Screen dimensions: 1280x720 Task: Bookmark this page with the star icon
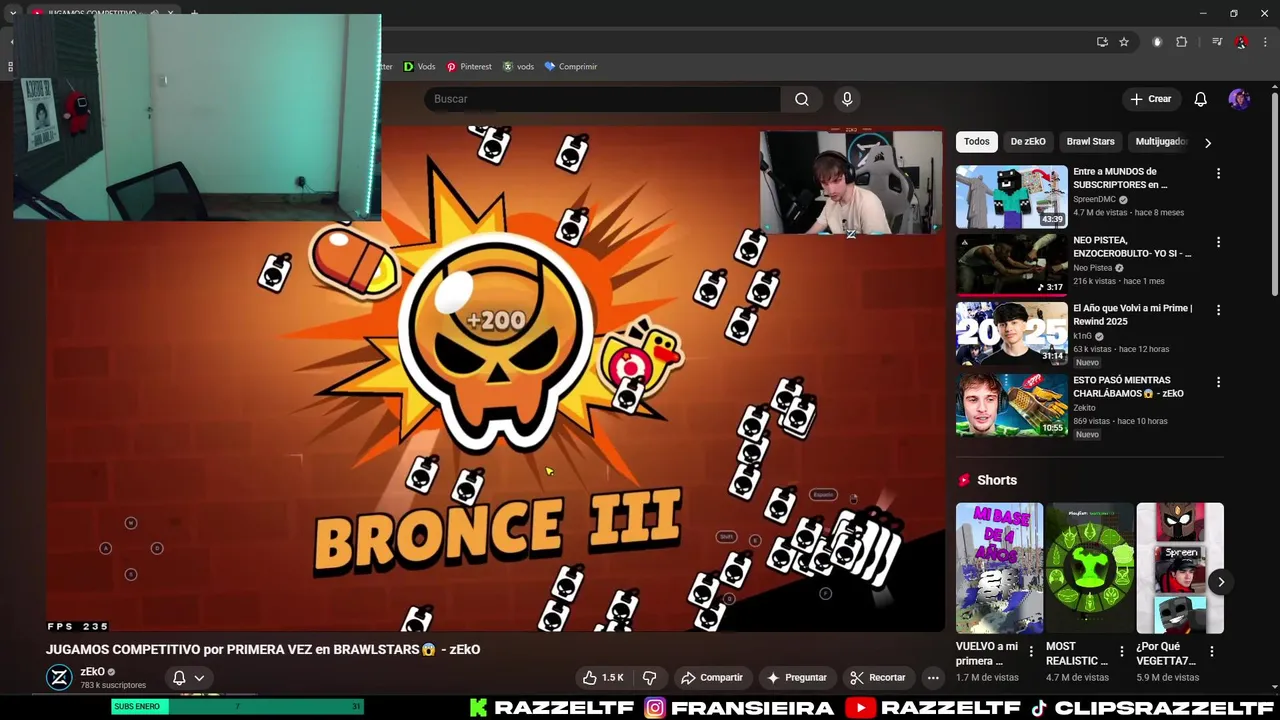(1124, 42)
